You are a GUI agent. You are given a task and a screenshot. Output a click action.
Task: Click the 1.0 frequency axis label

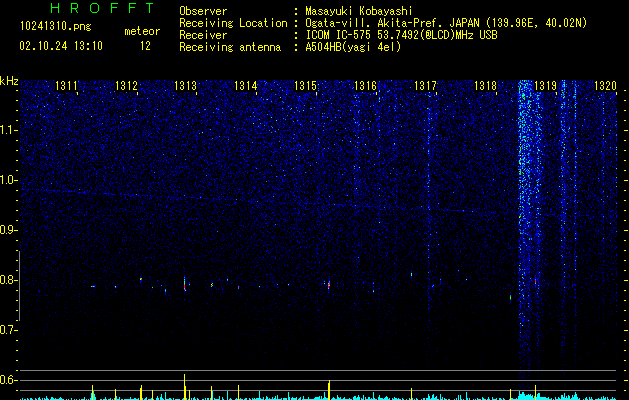8,180
